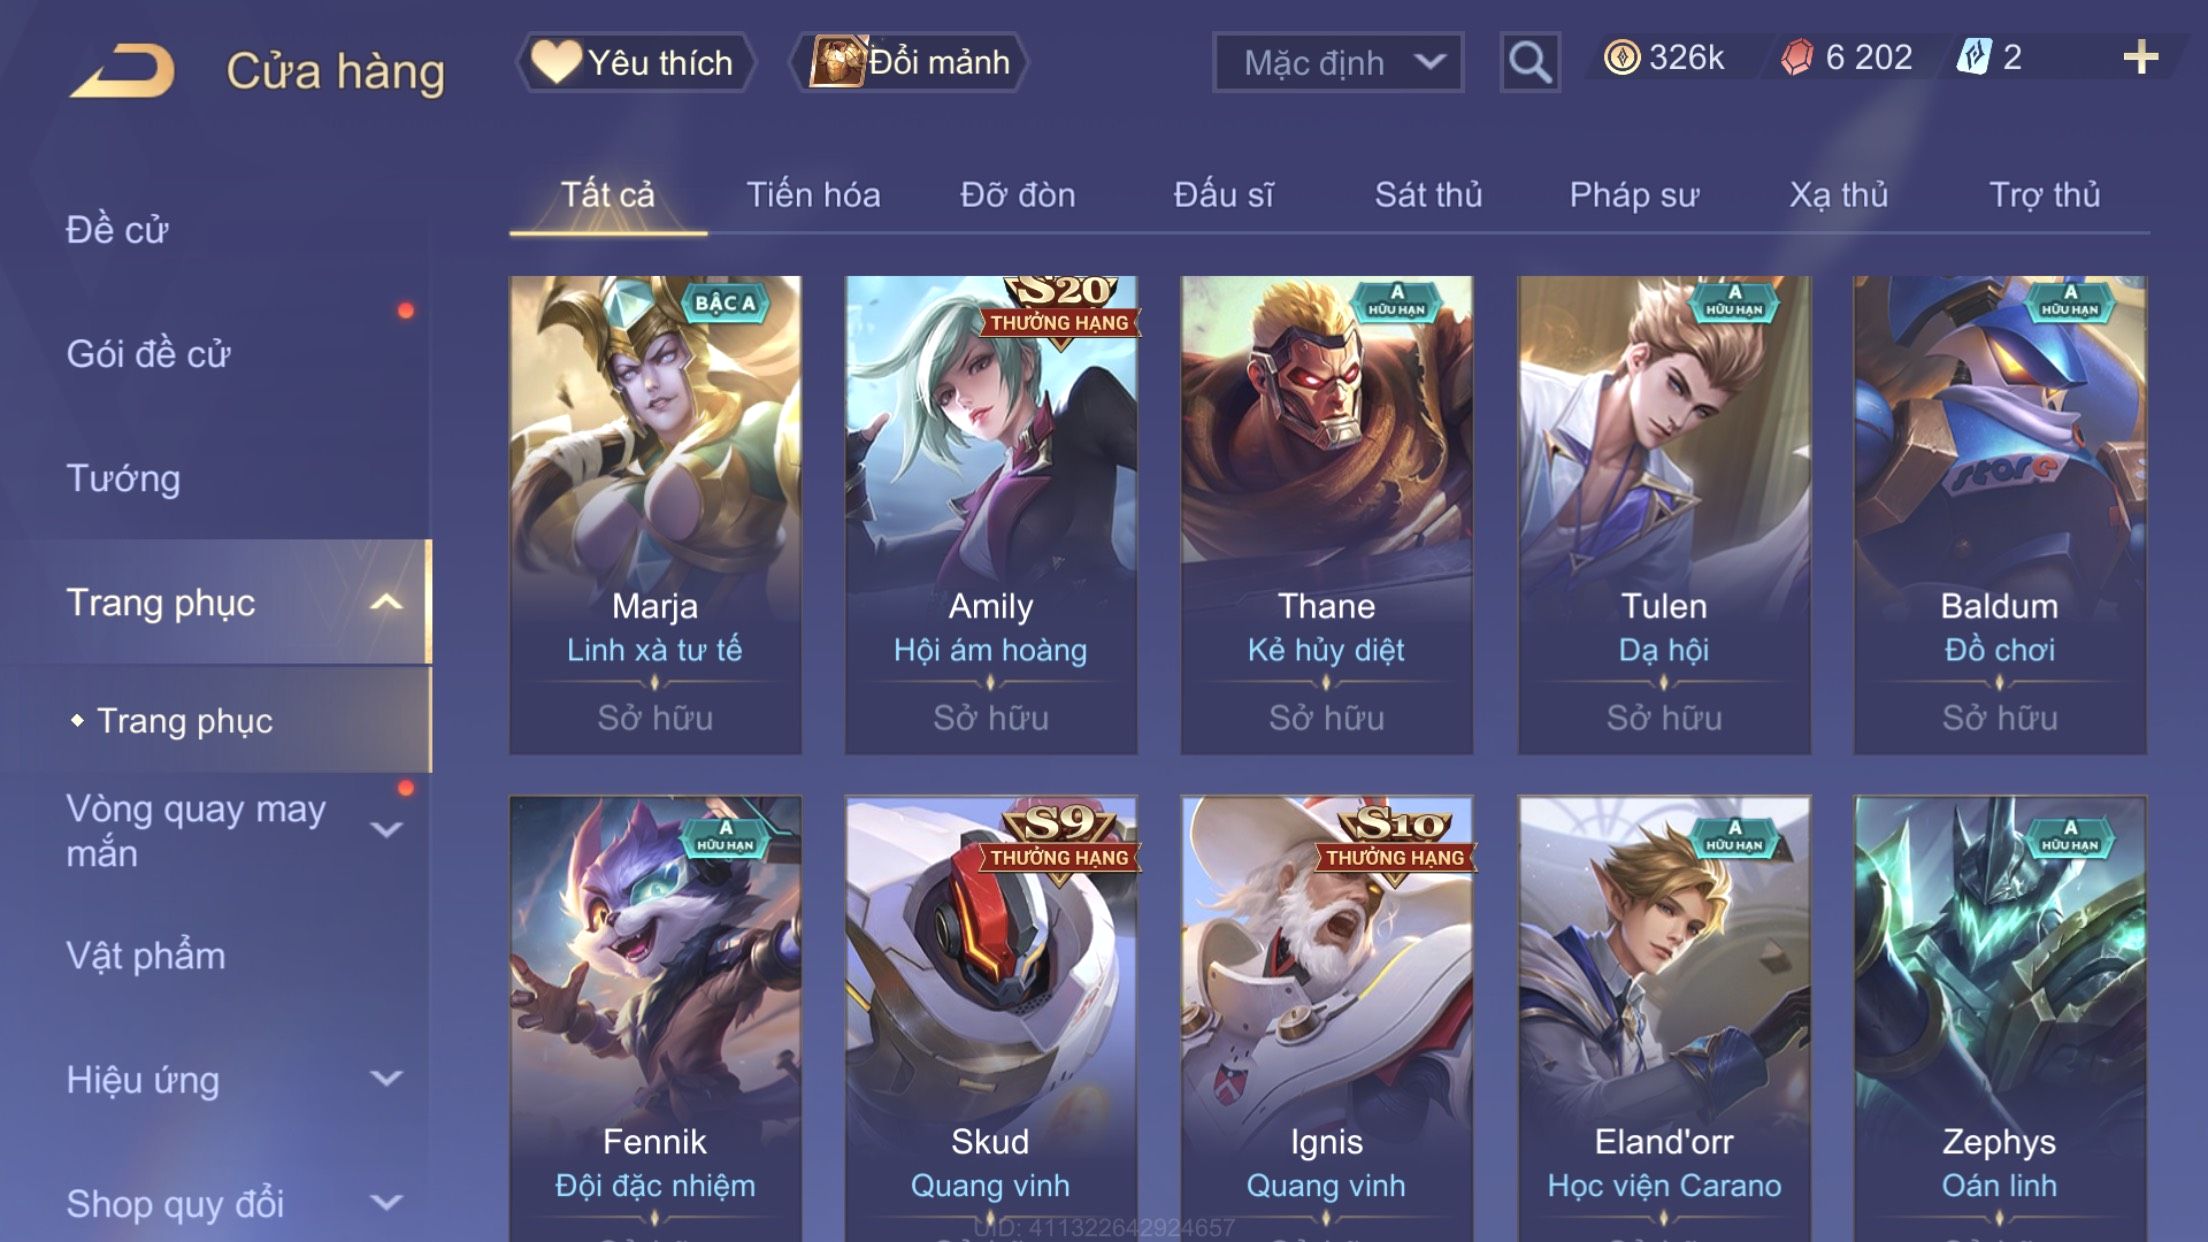Open the search magnifier icon
This screenshot has width=2208, height=1242.
1530,62
